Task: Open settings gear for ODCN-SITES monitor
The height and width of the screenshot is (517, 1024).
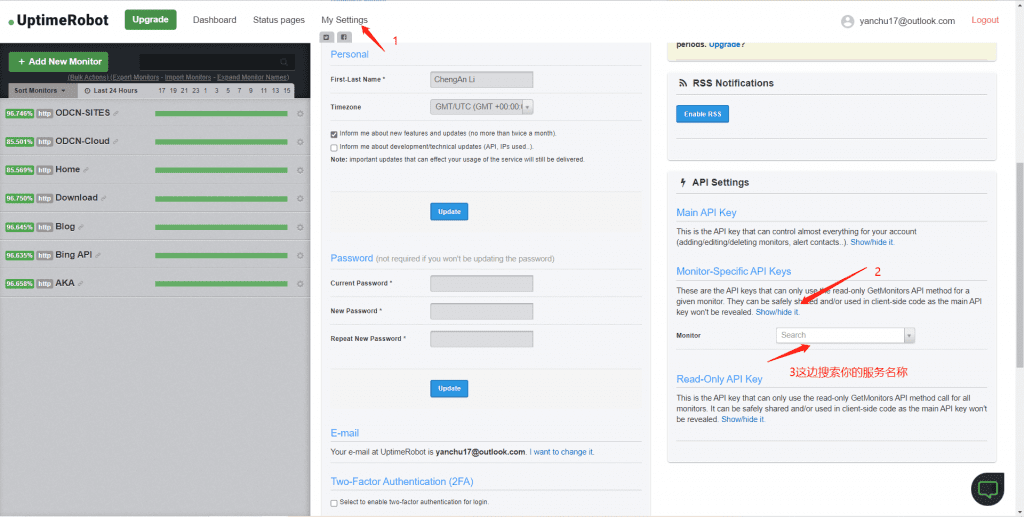Action: (x=300, y=114)
